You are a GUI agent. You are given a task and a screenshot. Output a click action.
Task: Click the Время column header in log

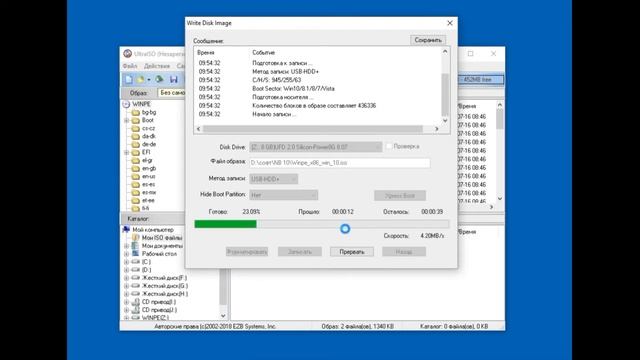coord(205,53)
